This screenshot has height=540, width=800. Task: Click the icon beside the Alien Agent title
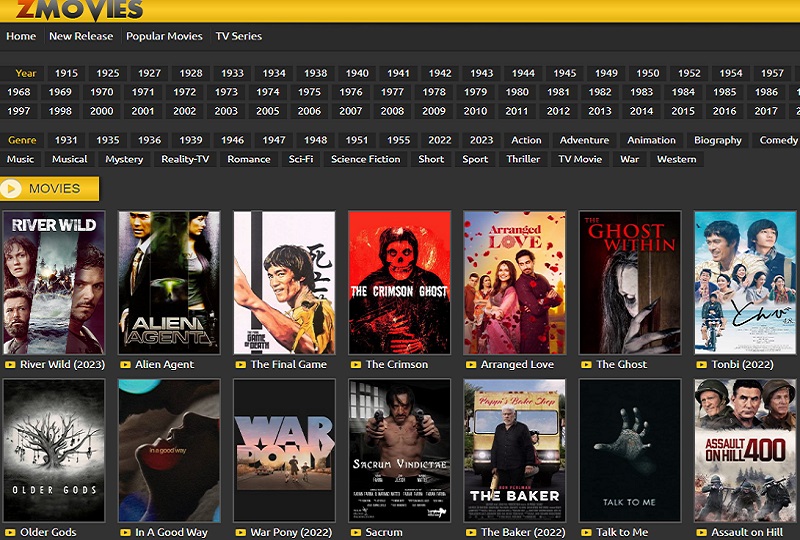pos(125,364)
